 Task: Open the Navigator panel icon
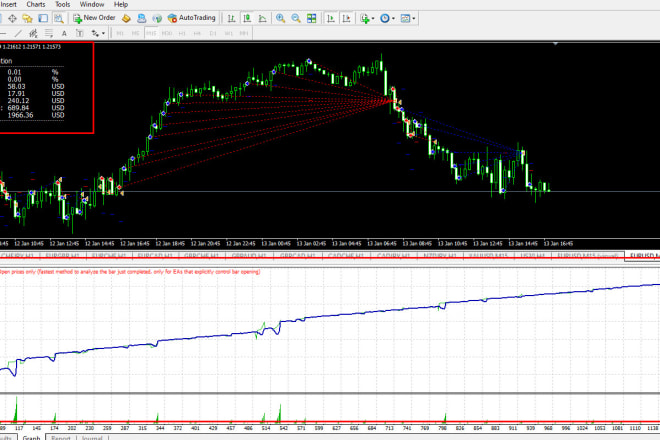(27, 19)
